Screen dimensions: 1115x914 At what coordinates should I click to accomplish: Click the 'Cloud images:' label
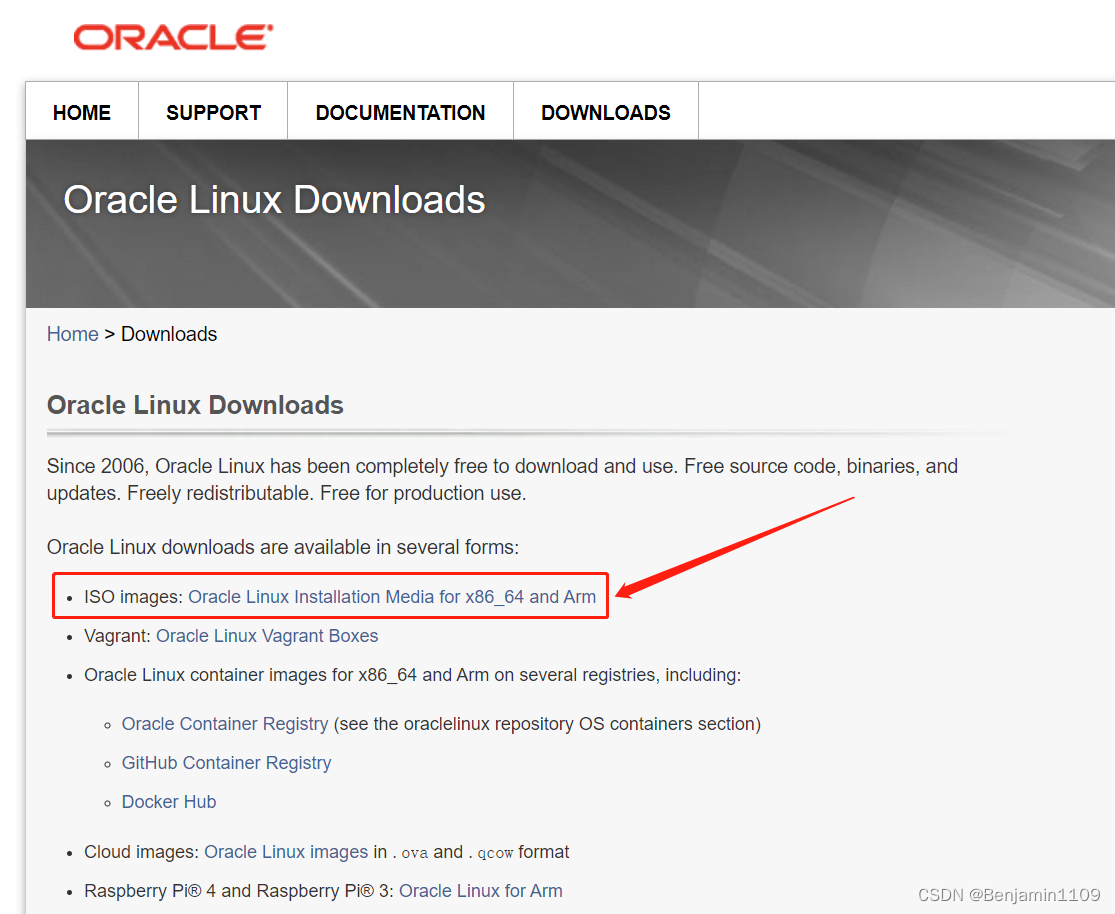[x=142, y=852]
